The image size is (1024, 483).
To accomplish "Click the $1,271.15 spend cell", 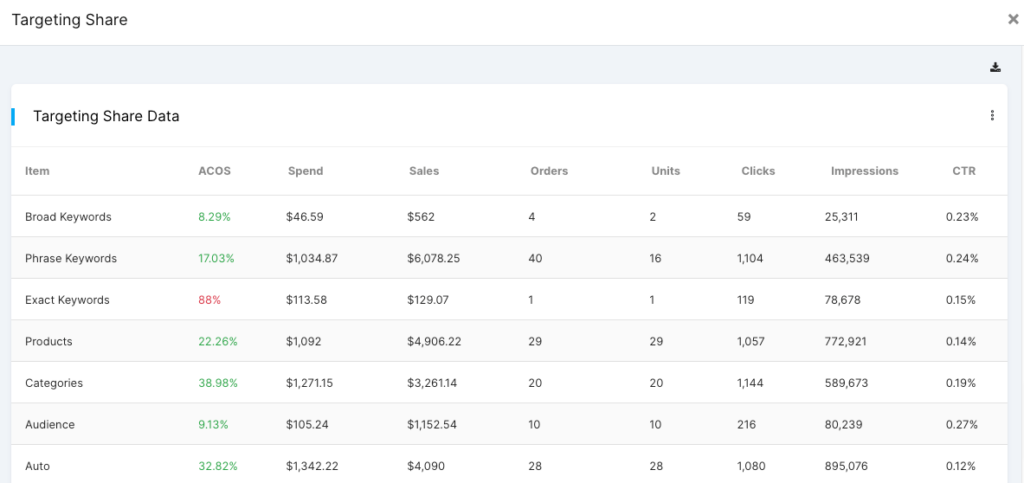I will tap(309, 383).
